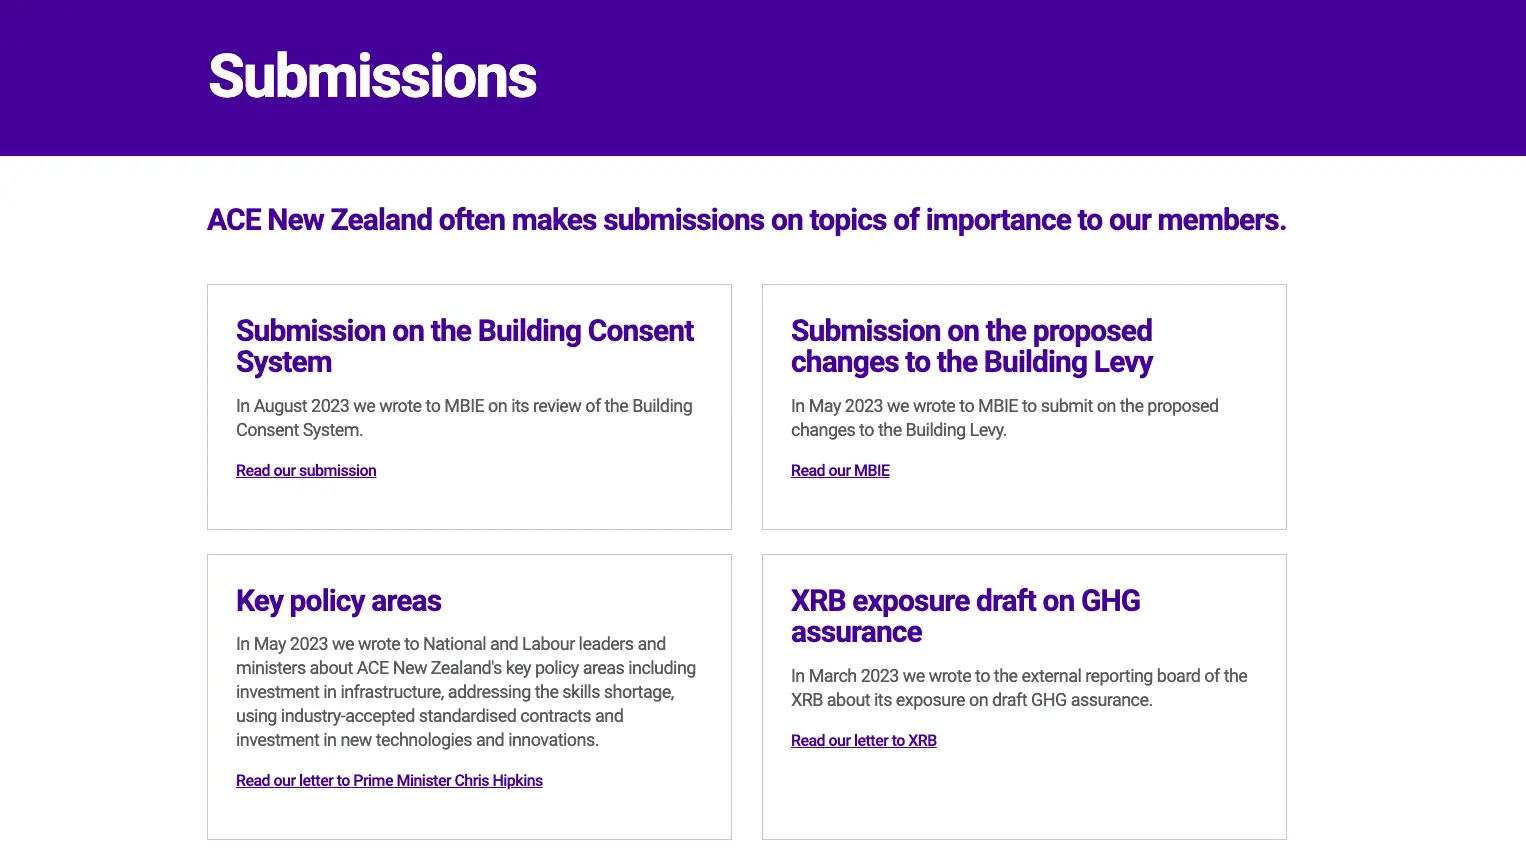Viewport: 1526px width, 863px height.
Task: Open the 'Read our submission' link
Action: pyautogui.click(x=306, y=471)
